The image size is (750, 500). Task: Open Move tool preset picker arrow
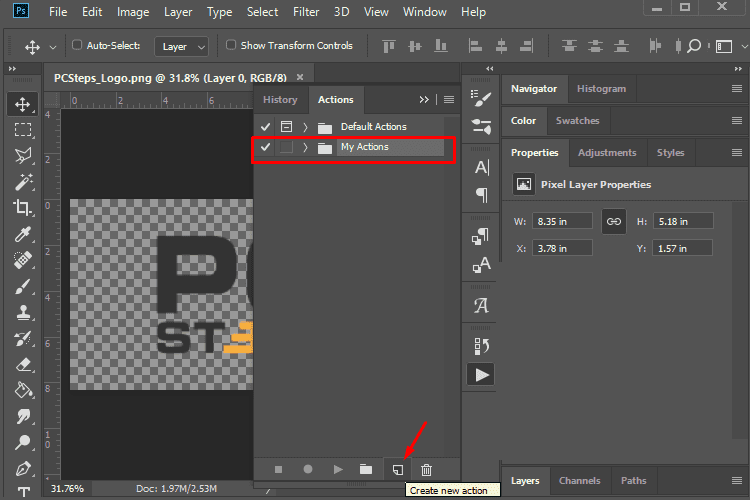(53, 47)
